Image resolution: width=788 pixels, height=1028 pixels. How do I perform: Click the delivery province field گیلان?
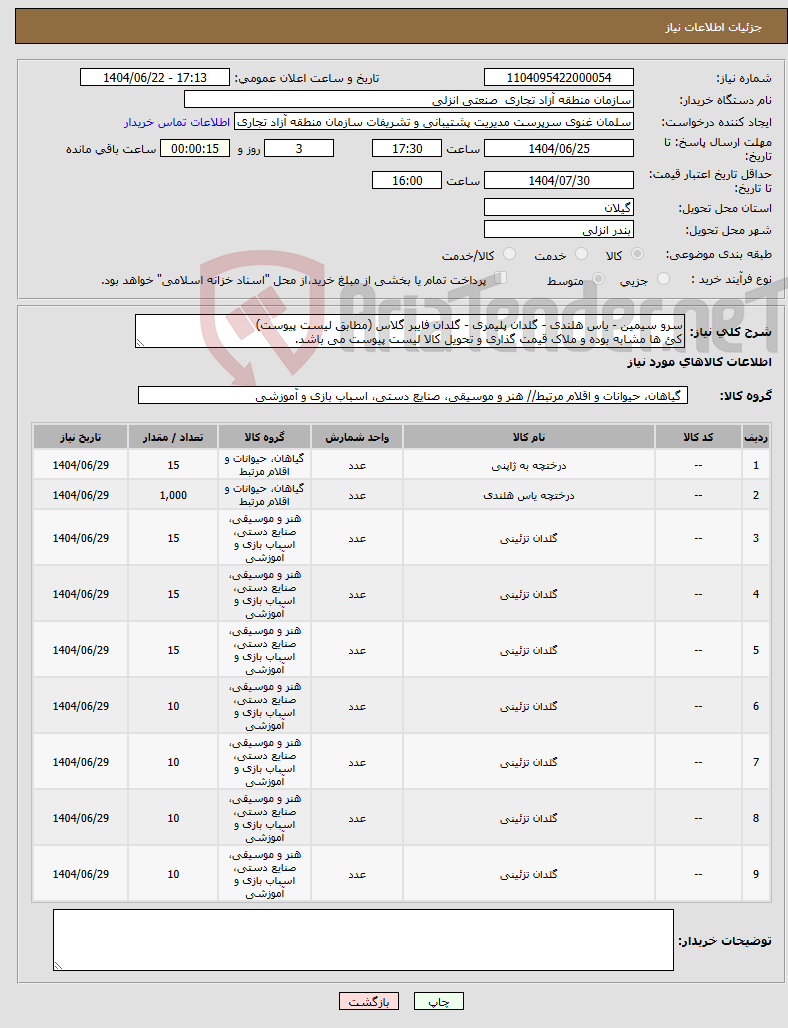[559, 207]
